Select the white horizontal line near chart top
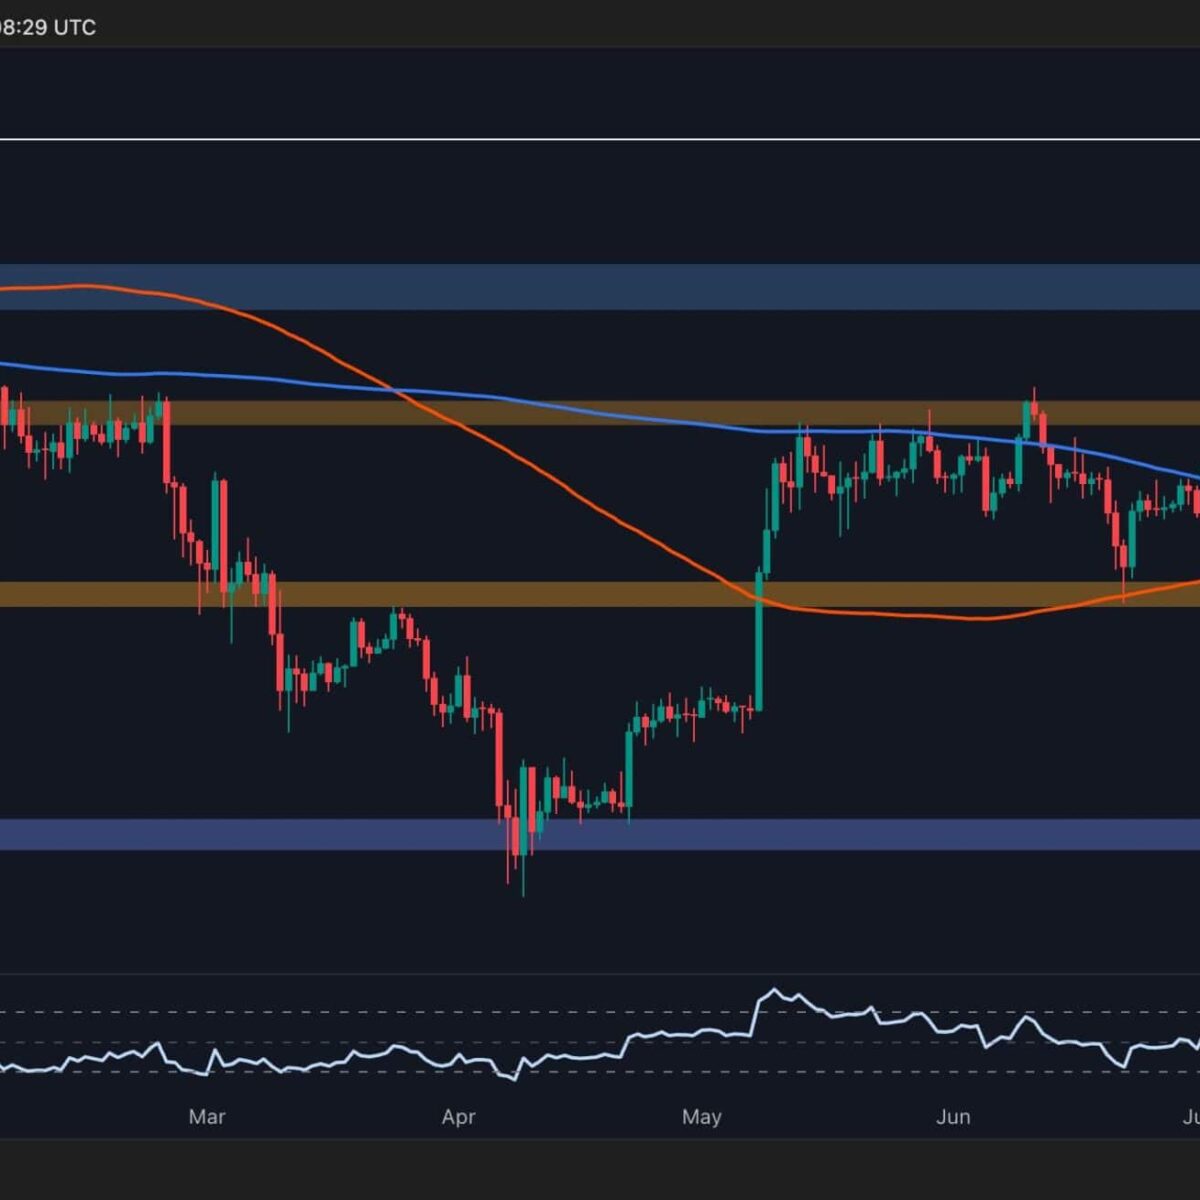1200x1200 pixels. click(600, 139)
